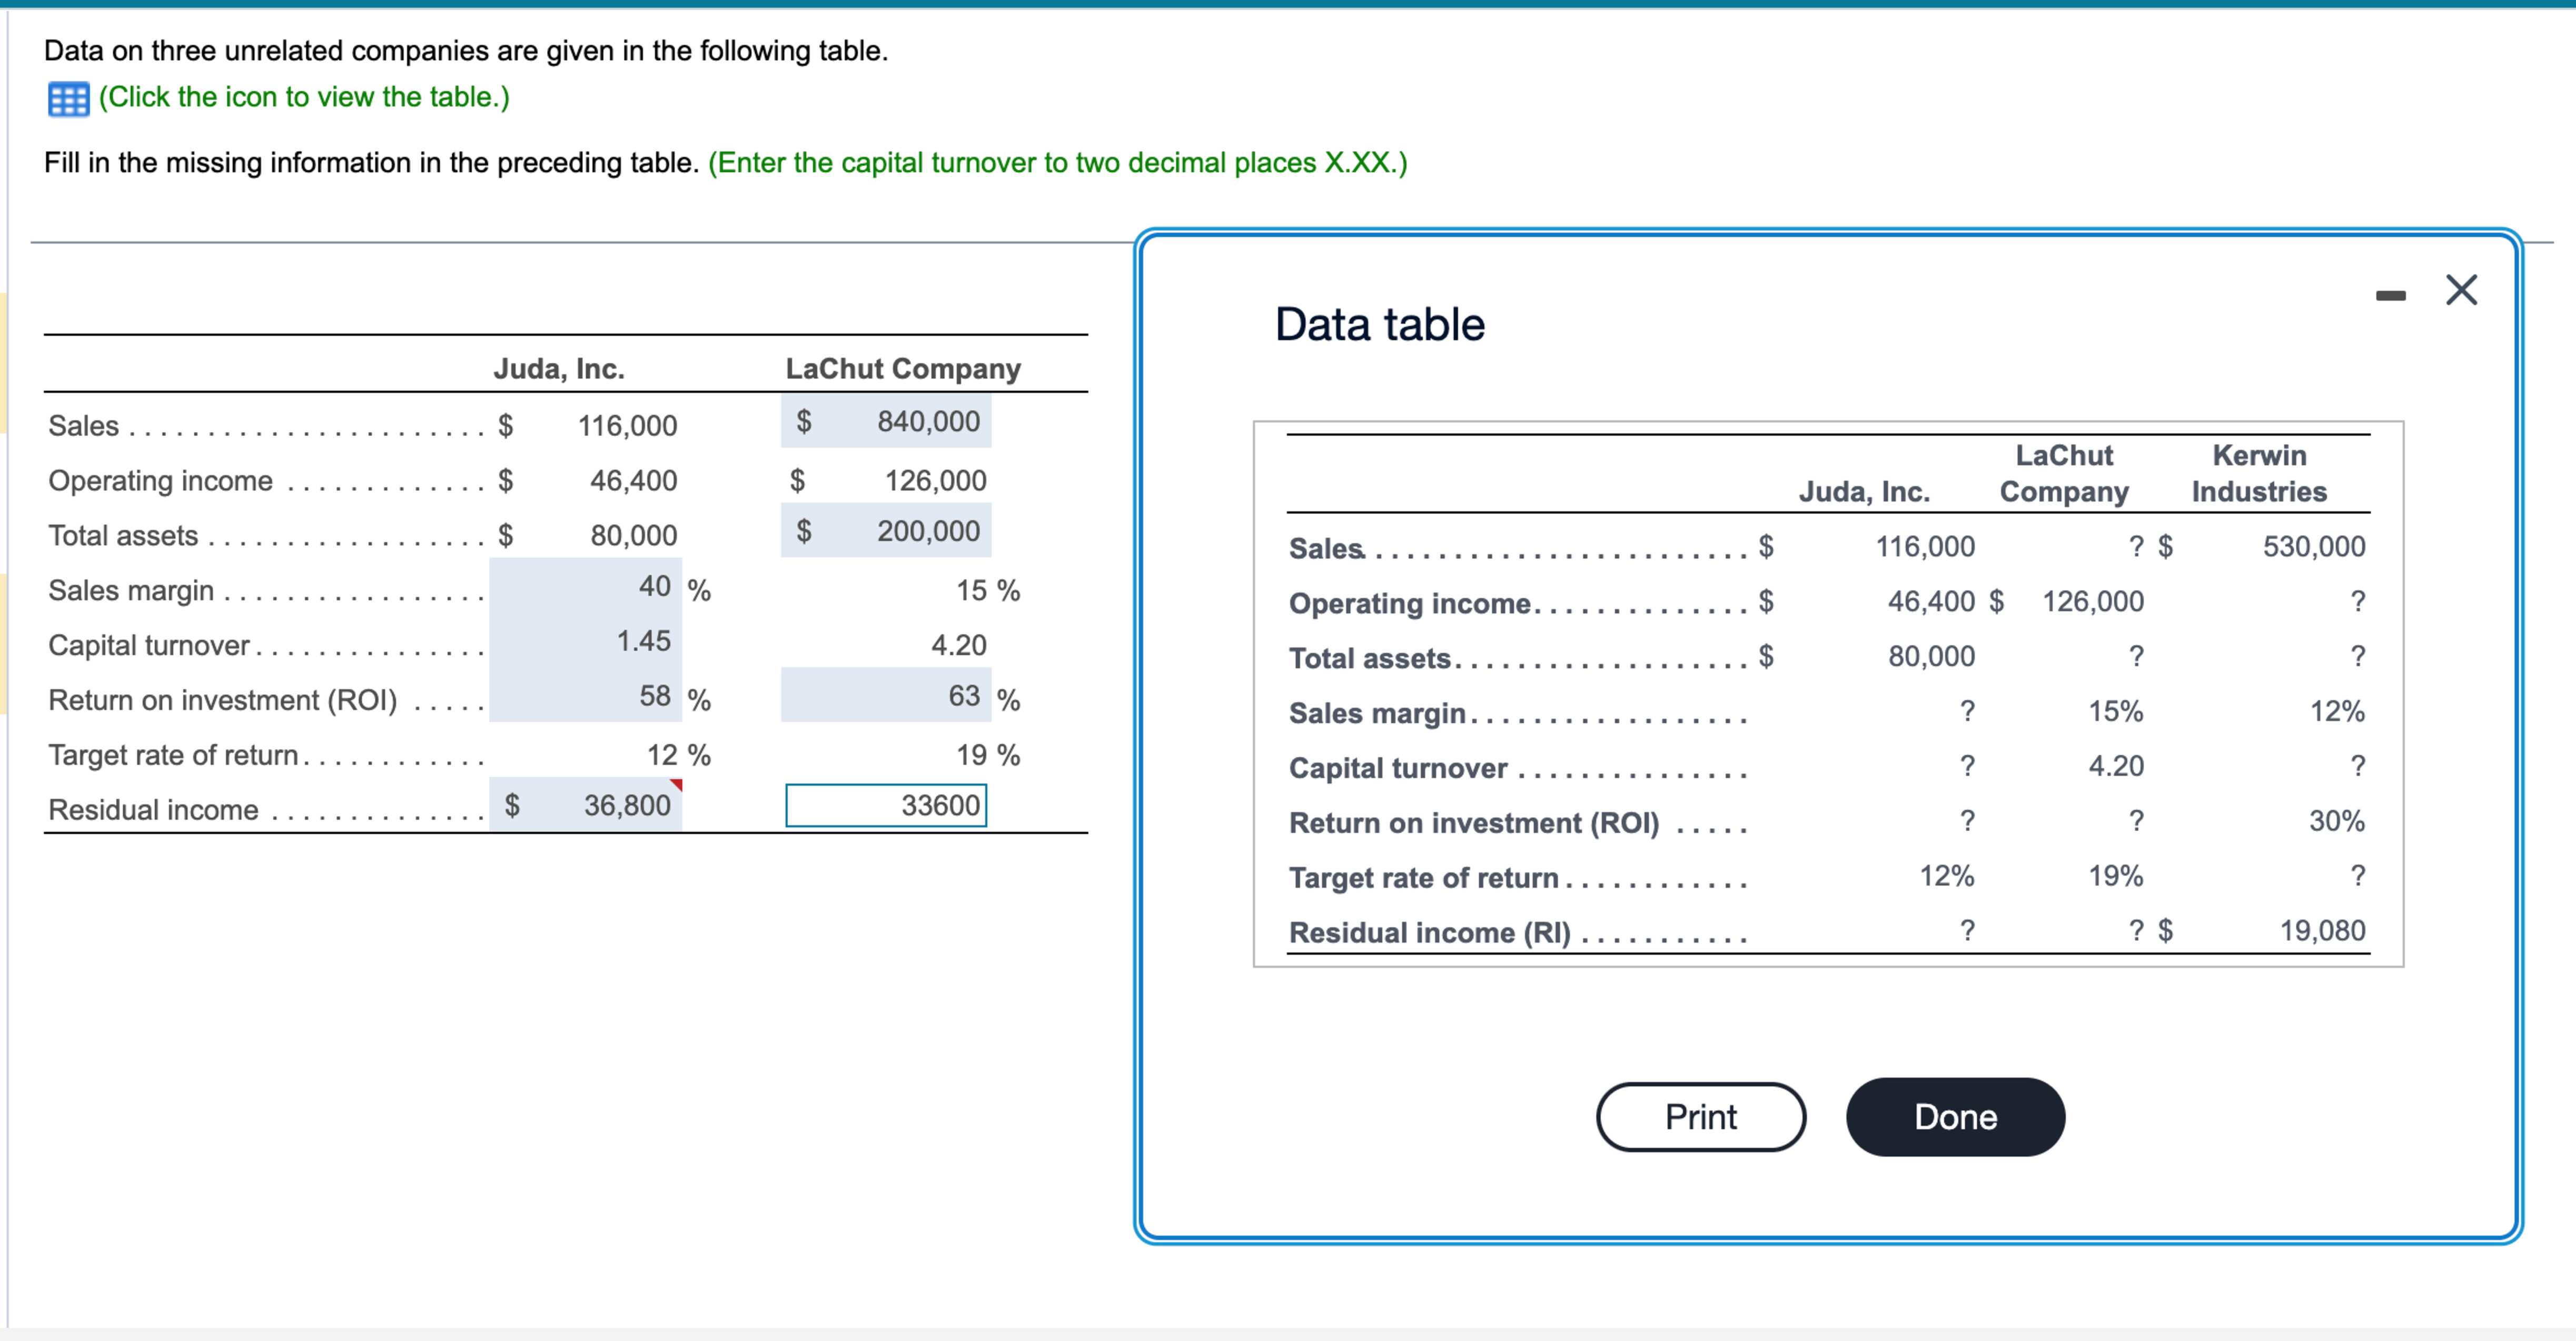2576x1341 pixels.
Task: Select LaChut sales field 840,000
Action: (886, 421)
